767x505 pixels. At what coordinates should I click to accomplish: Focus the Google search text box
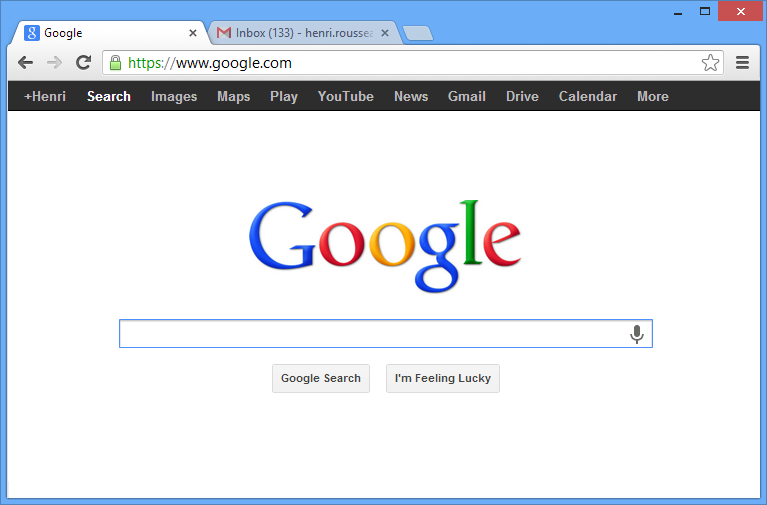pos(374,334)
